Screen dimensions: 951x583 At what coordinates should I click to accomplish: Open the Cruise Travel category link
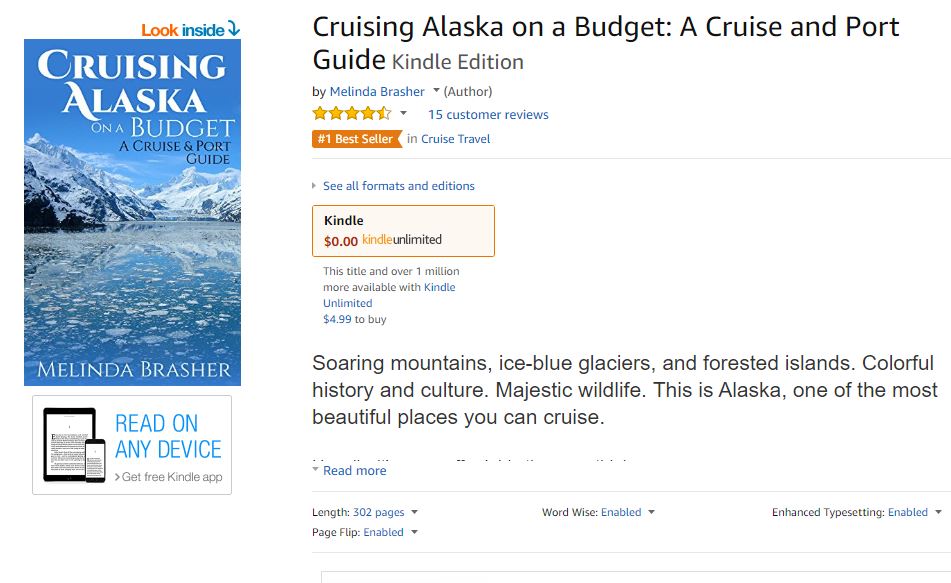point(456,139)
